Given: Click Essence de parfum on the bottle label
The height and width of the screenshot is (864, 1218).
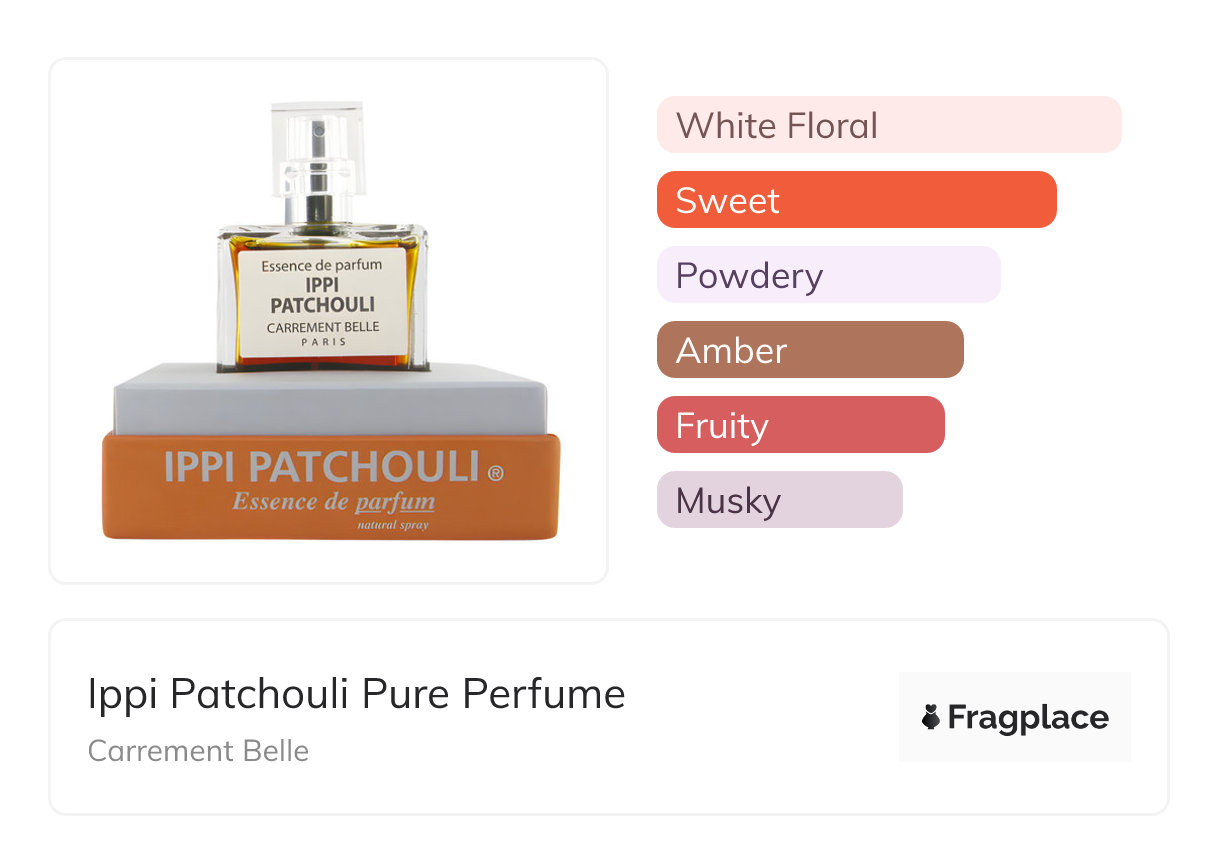Looking at the screenshot, I should 322,266.
